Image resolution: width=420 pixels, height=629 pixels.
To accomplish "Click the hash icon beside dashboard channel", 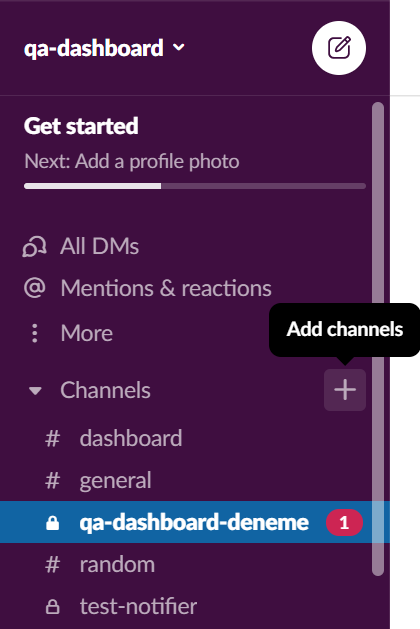I will click(x=53, y=438).
